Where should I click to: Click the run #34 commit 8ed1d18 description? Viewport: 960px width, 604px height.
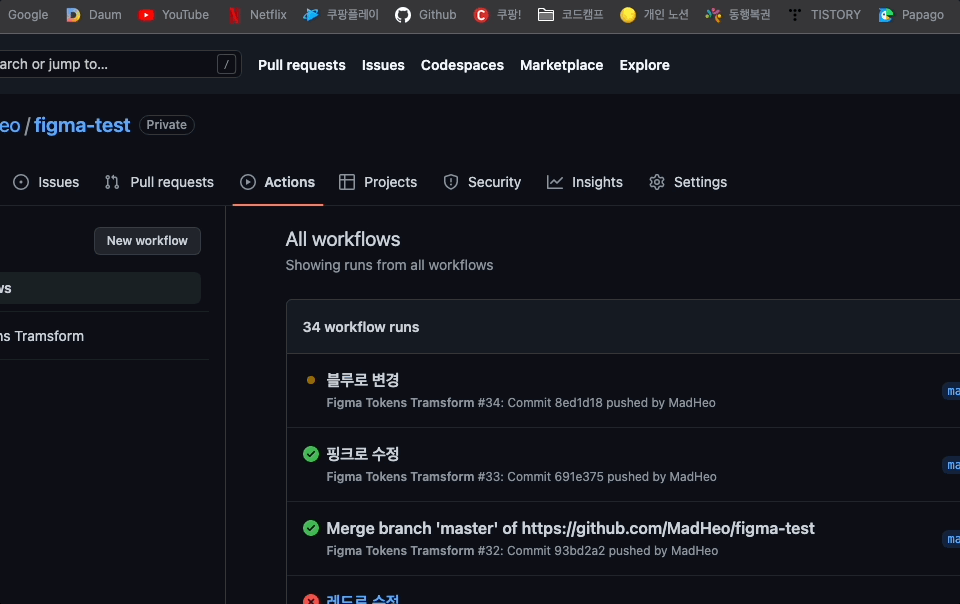point(521,403)
